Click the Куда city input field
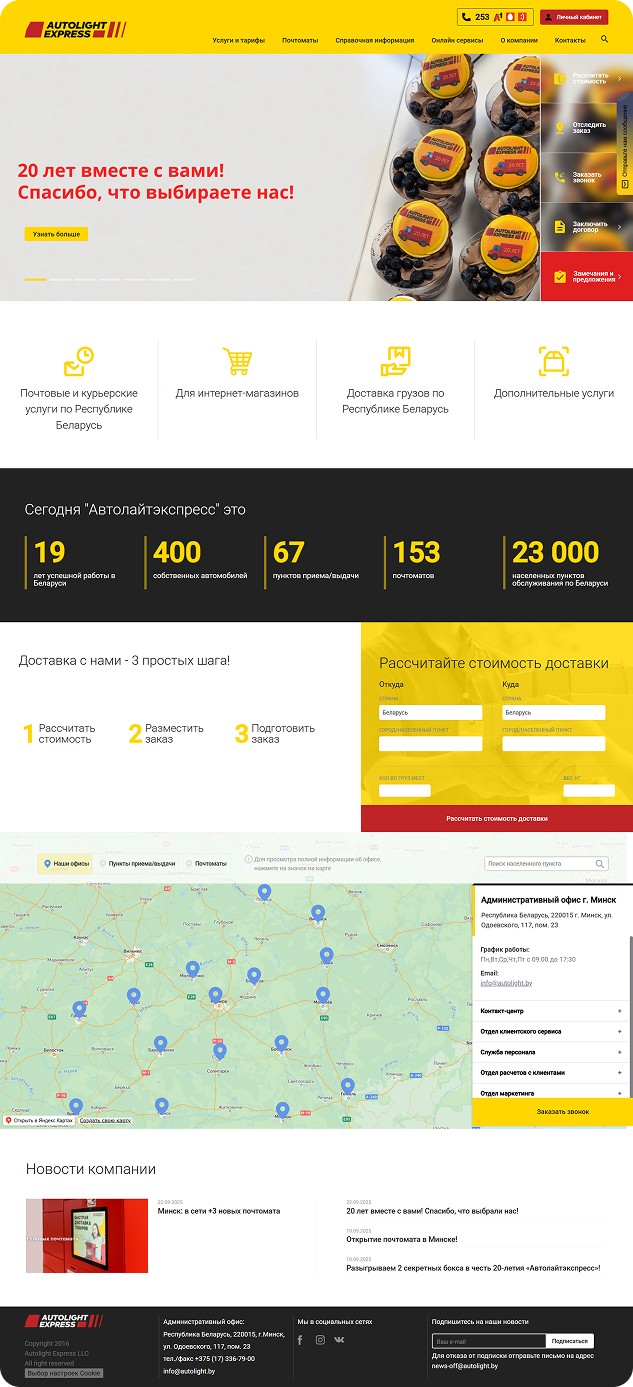This screenshot has width=633, height=1387. click(x=553, y=744)
